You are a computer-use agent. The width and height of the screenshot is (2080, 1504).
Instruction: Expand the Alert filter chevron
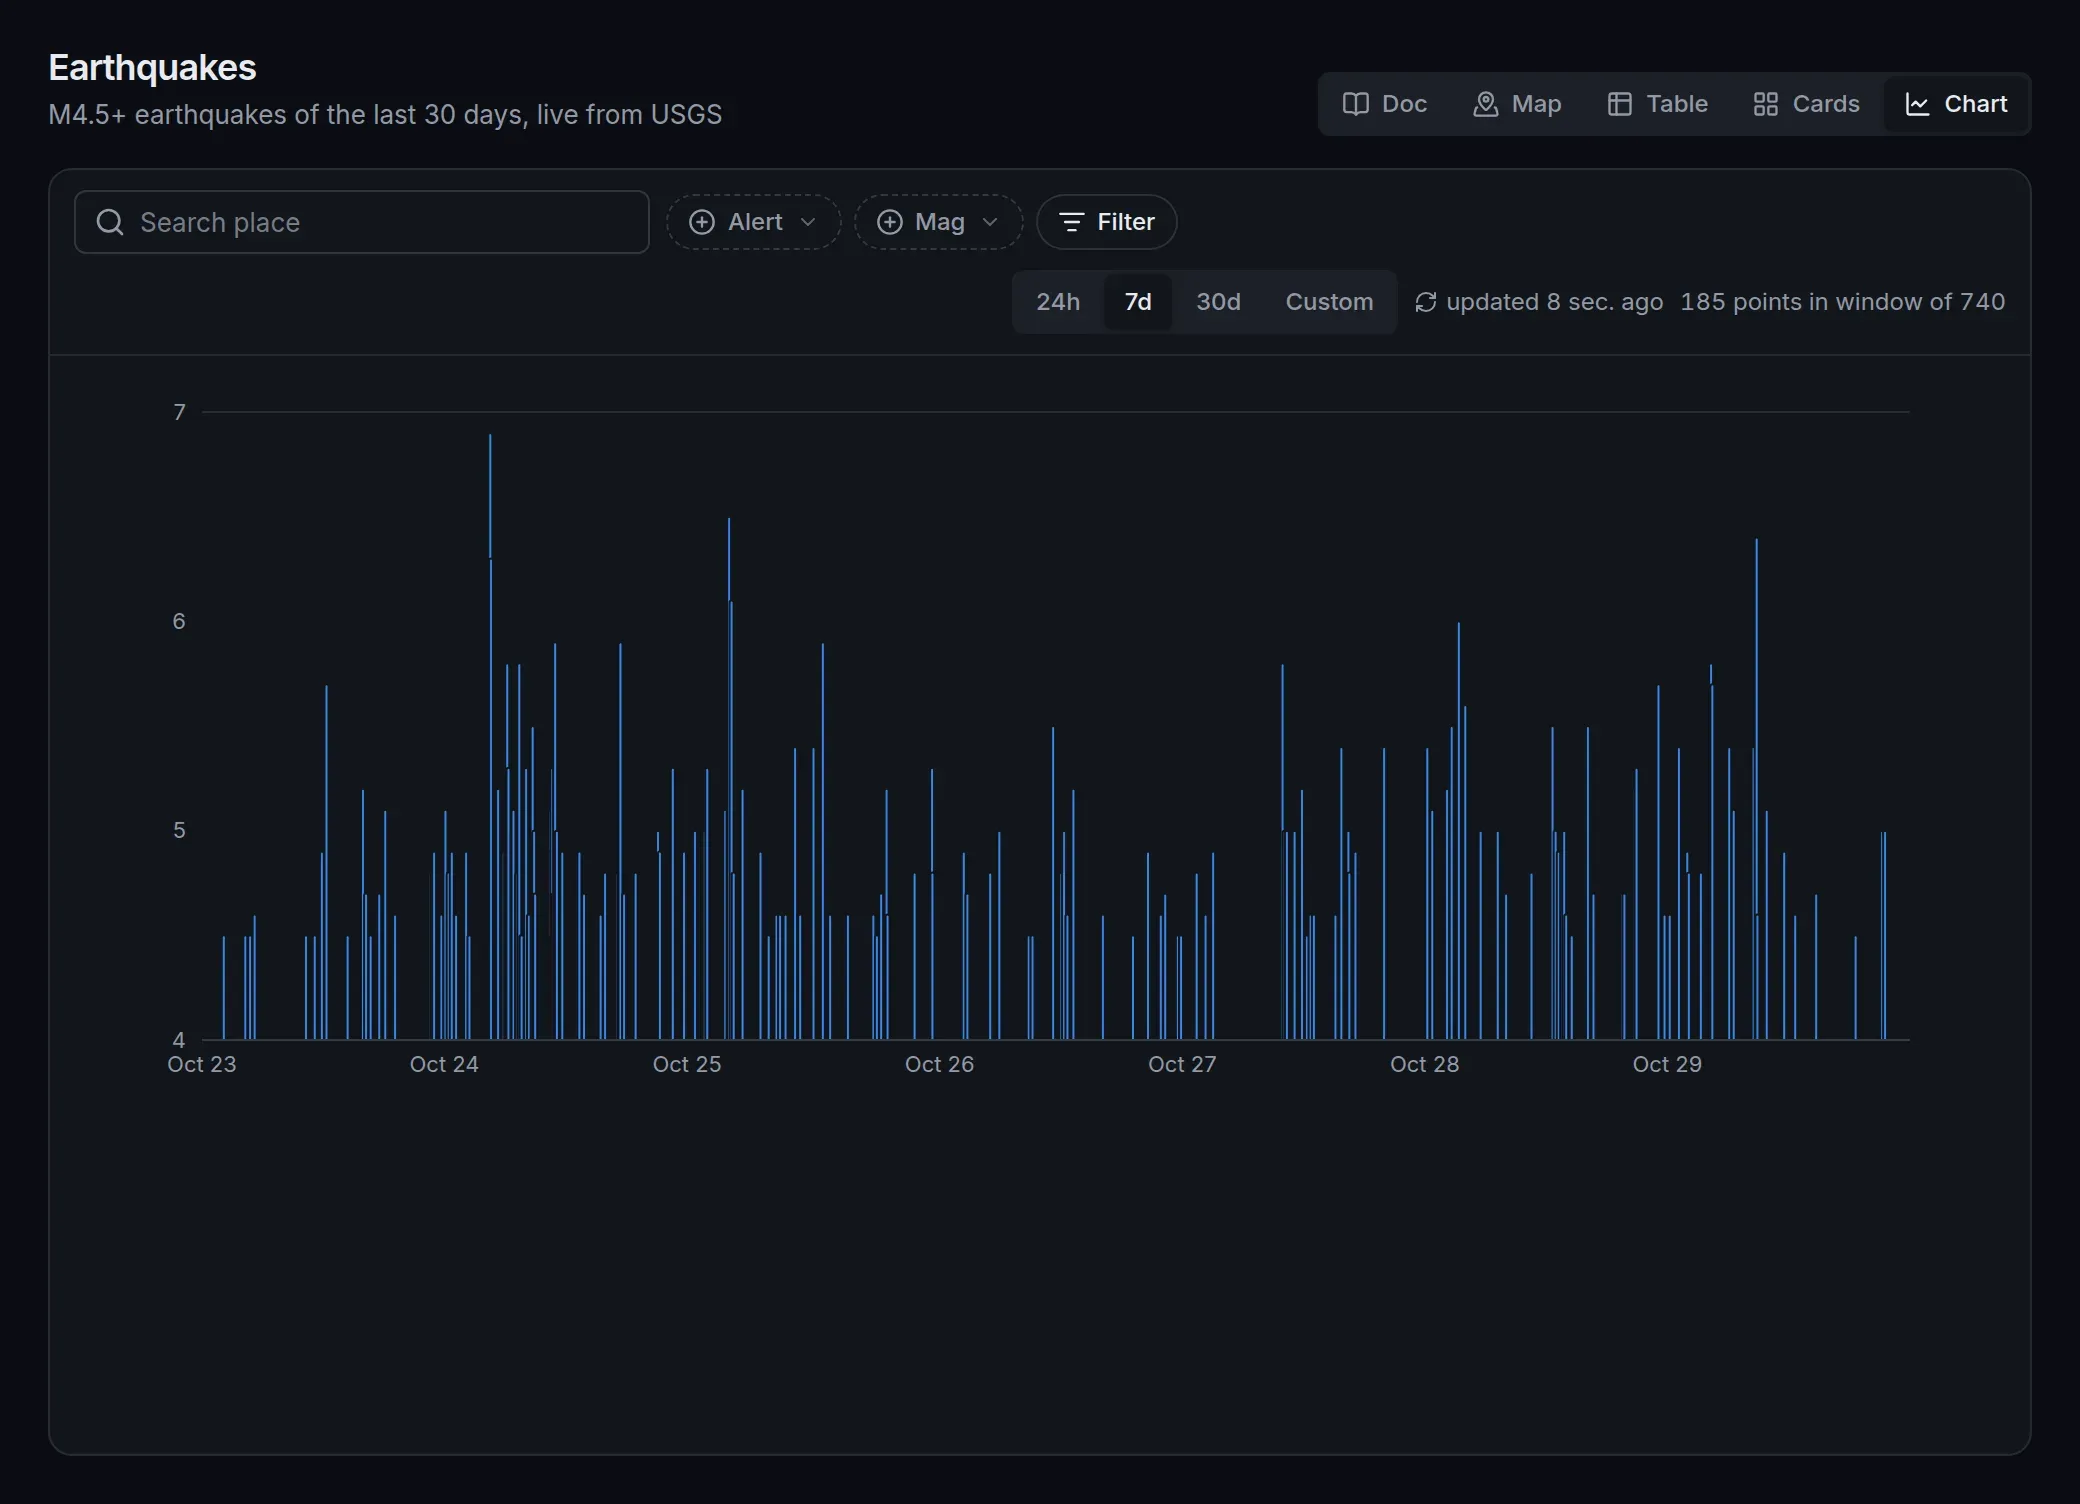click(x=808, y=222)
